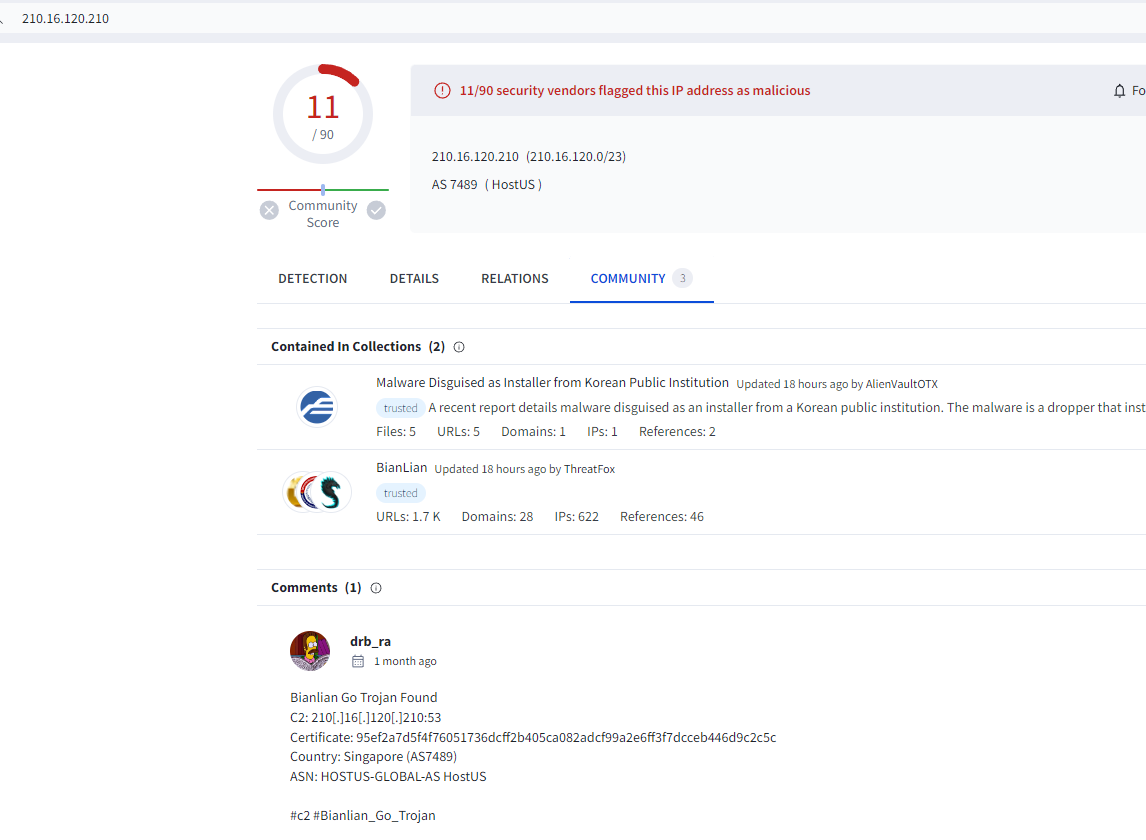Click 'Files: 5' in Malware Disguised collection
This screenshot has height=840, width=1146.
coord(396,431)
